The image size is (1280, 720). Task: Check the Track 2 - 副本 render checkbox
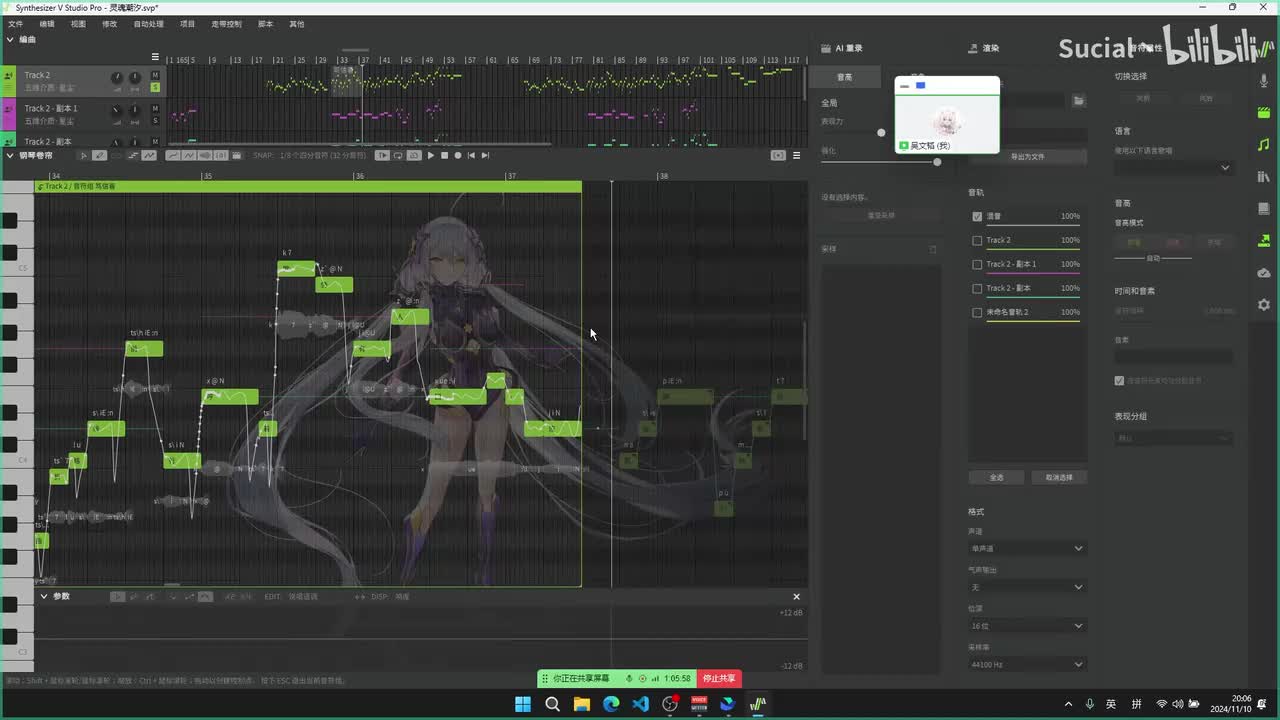click(x=977, y=288)
